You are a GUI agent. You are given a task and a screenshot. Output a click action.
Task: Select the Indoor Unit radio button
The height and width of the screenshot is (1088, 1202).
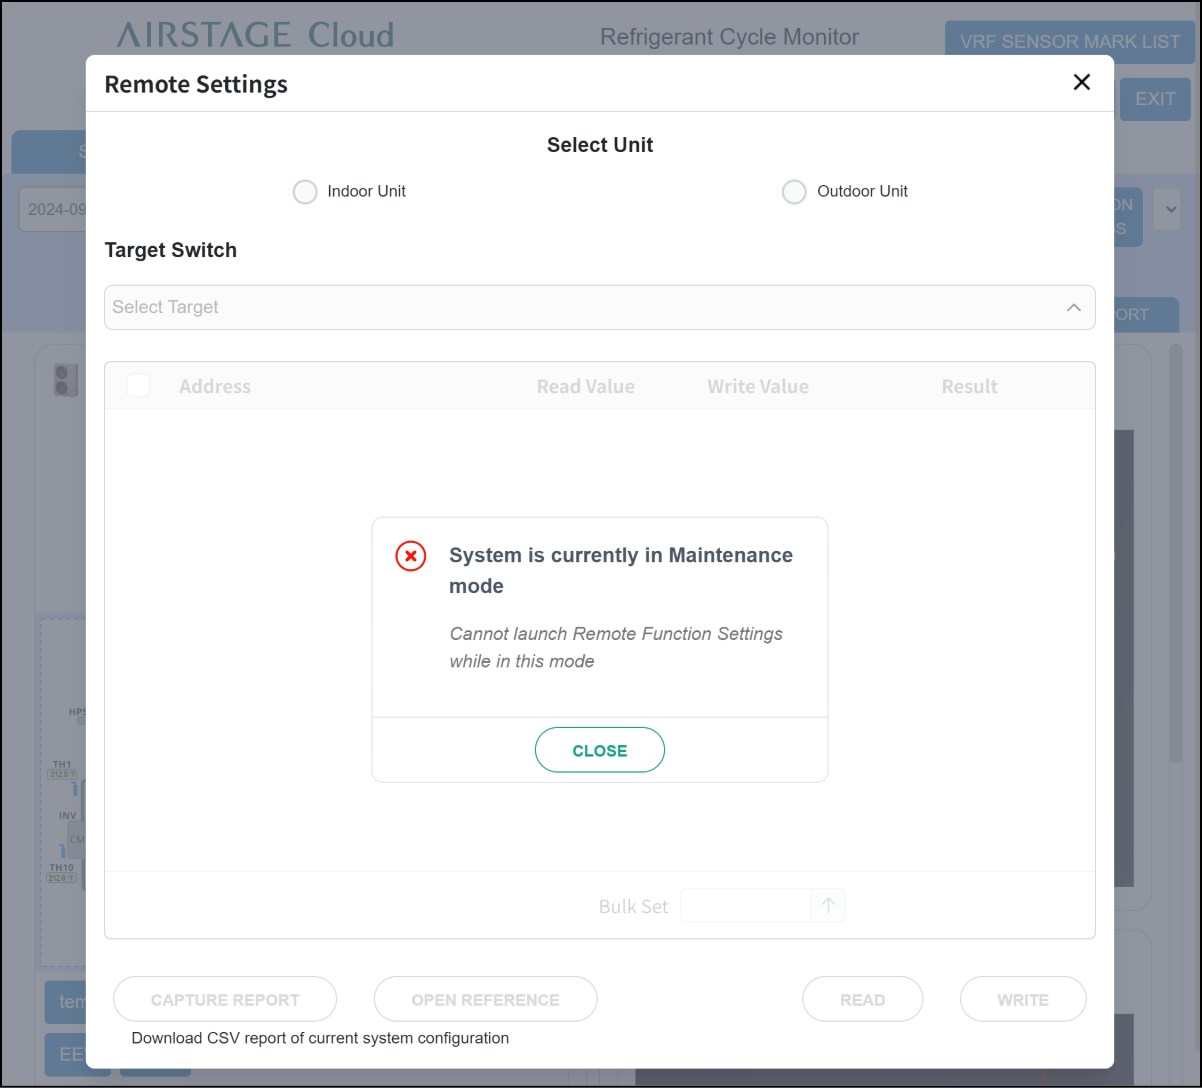pos(305,192)
